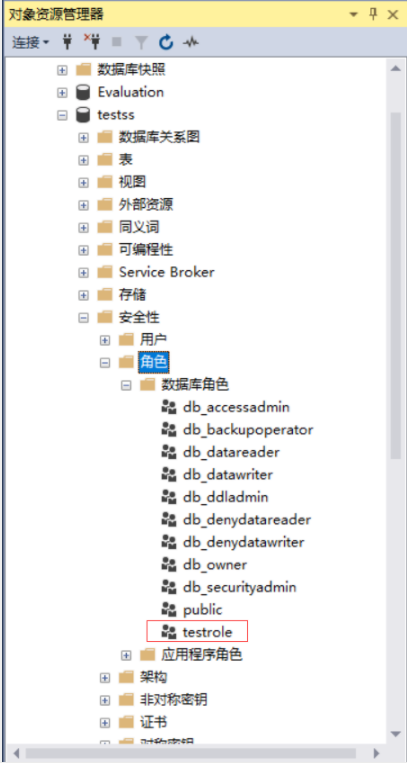Click the Stop square icon in toolbar
The image size is (407, 764).
(x=116, y=42)
